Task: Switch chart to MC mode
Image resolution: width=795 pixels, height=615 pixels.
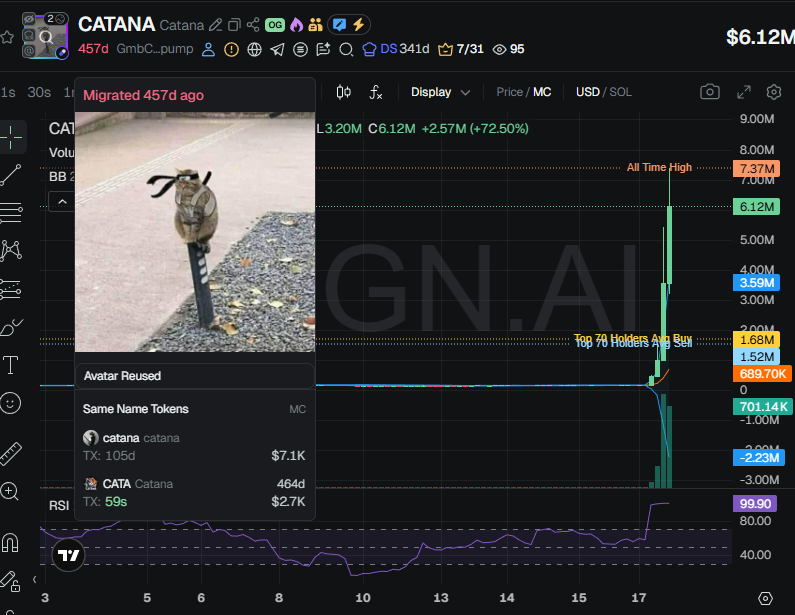Action: tap(542, 92)
